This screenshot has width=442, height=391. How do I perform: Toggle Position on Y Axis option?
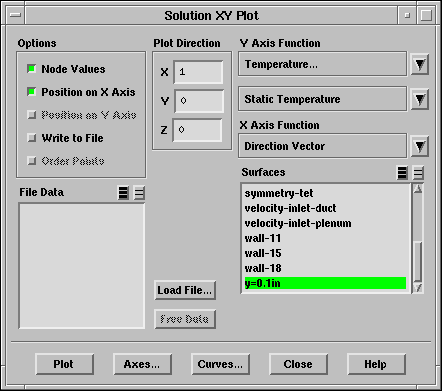31,115
